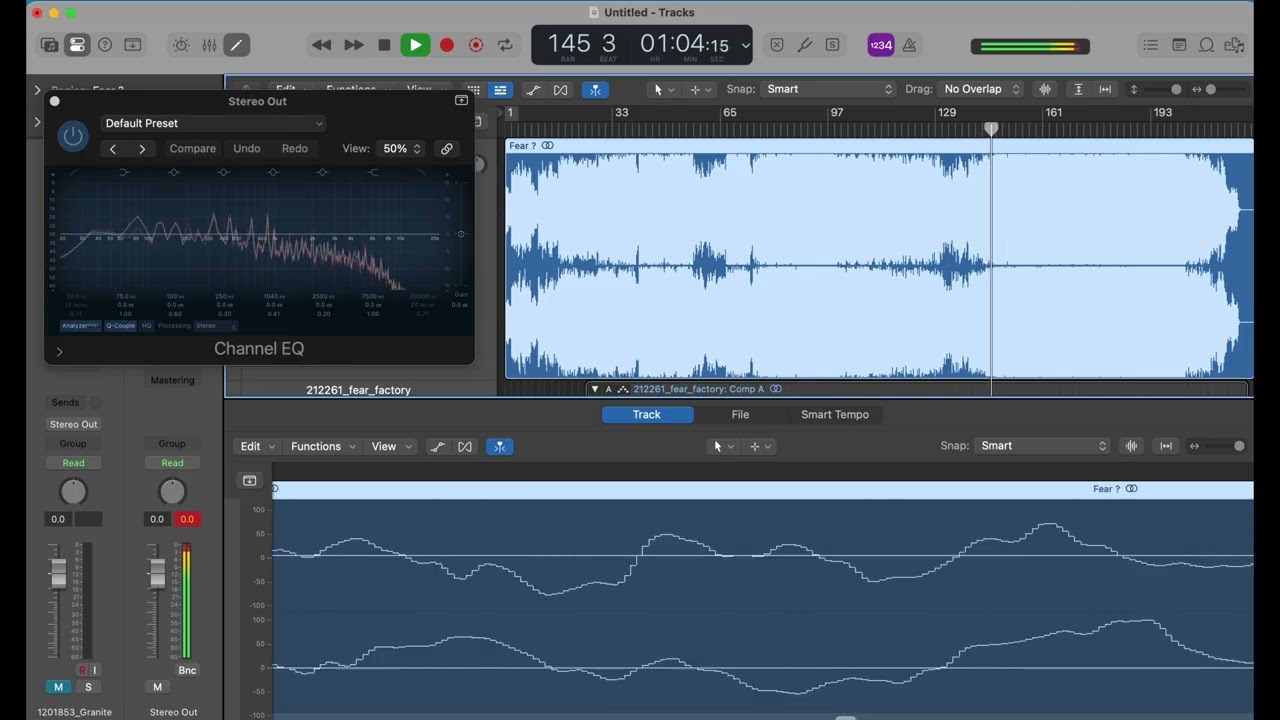Screen dimensions: 1280x720
Task: Open the Default Preset dropdown
Action: coord(214,123)
